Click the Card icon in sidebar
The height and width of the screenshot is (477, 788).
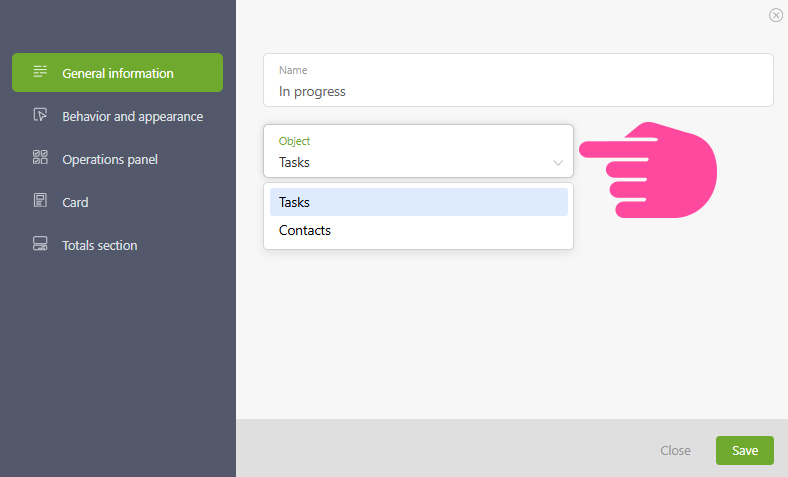coord(40,201)
